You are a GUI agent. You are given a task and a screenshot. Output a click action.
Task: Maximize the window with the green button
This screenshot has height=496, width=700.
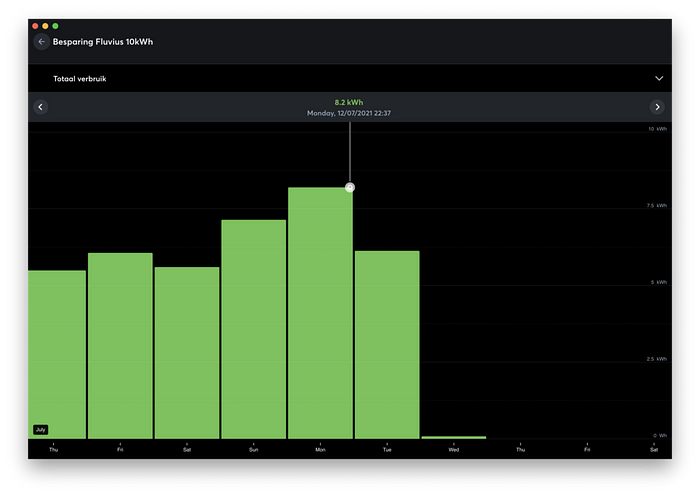pos(56,25)
